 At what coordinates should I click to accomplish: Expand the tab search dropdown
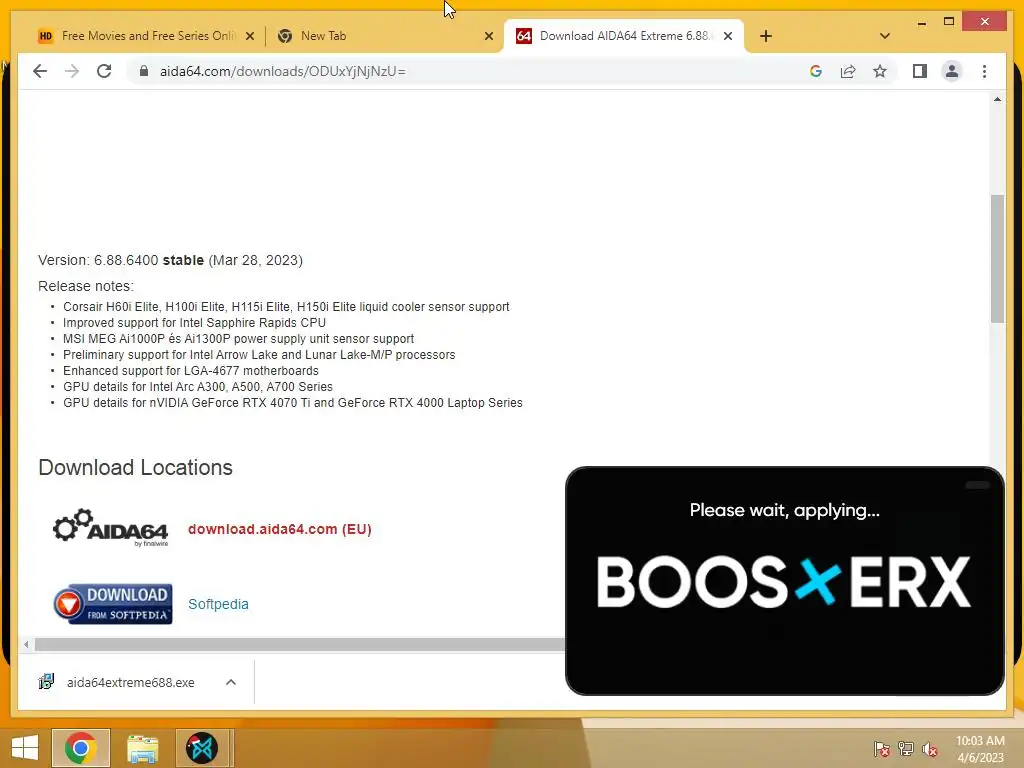coord(885,36)
